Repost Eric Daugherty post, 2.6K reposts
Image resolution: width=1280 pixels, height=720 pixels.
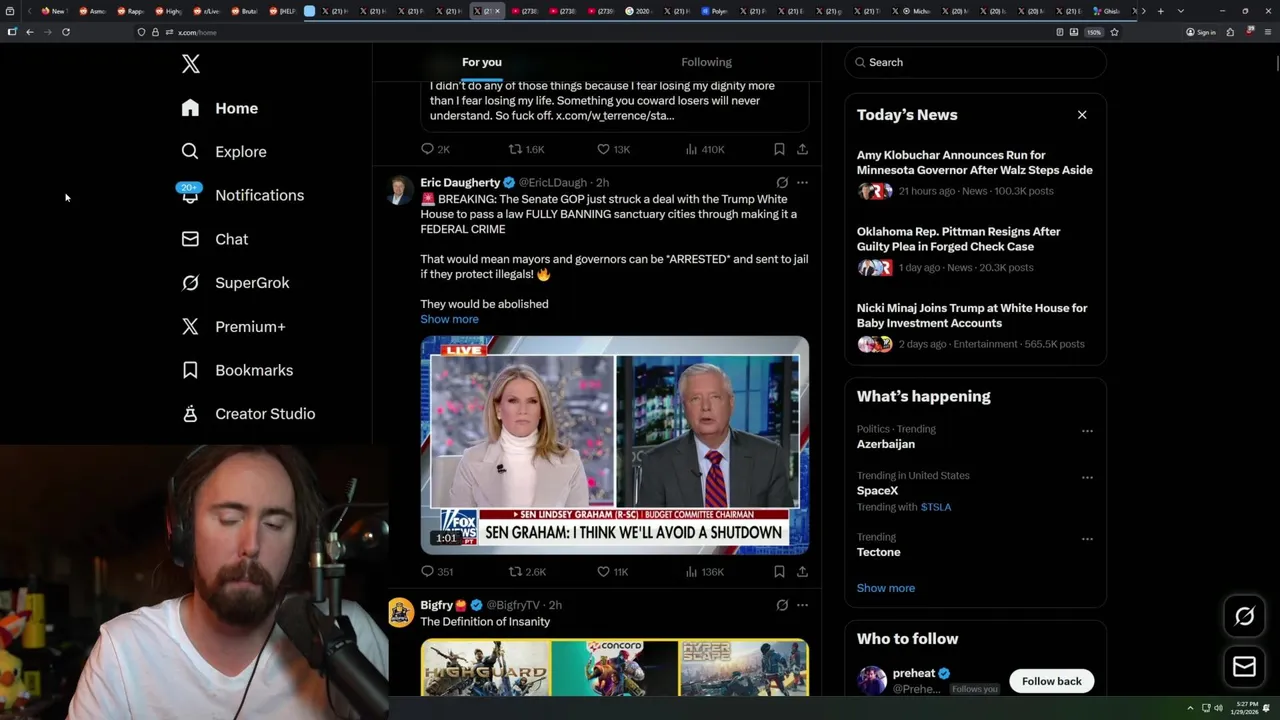pos(527,572)
